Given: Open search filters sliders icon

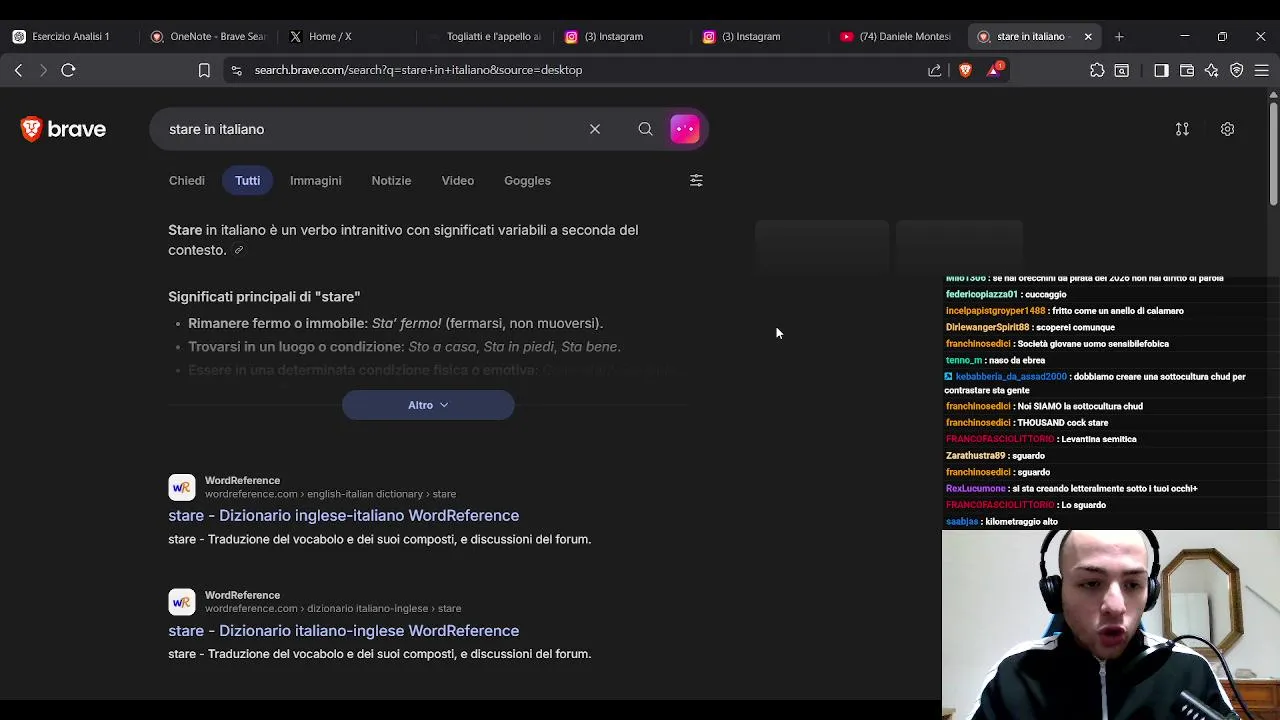Looking at the screenshot, I should coord(696,181).
